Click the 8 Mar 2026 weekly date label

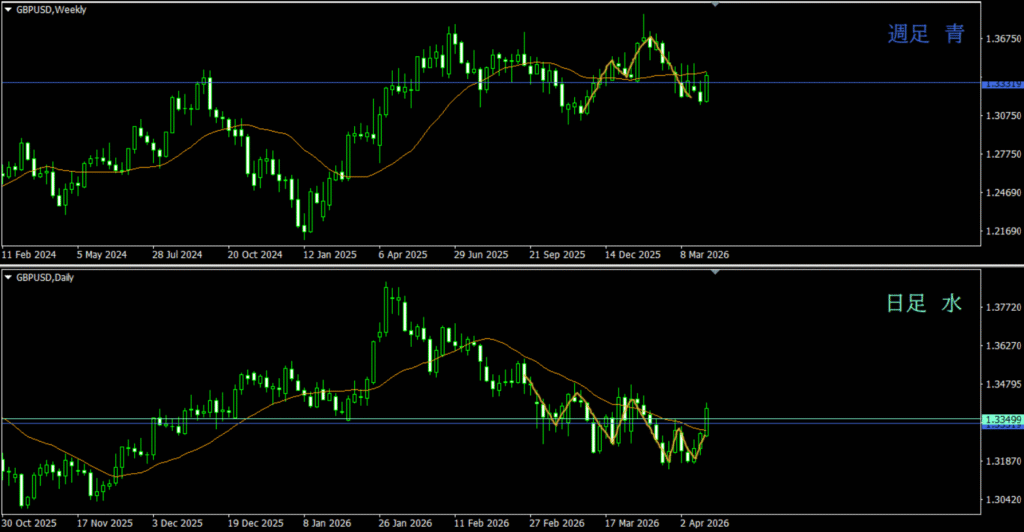704,254
